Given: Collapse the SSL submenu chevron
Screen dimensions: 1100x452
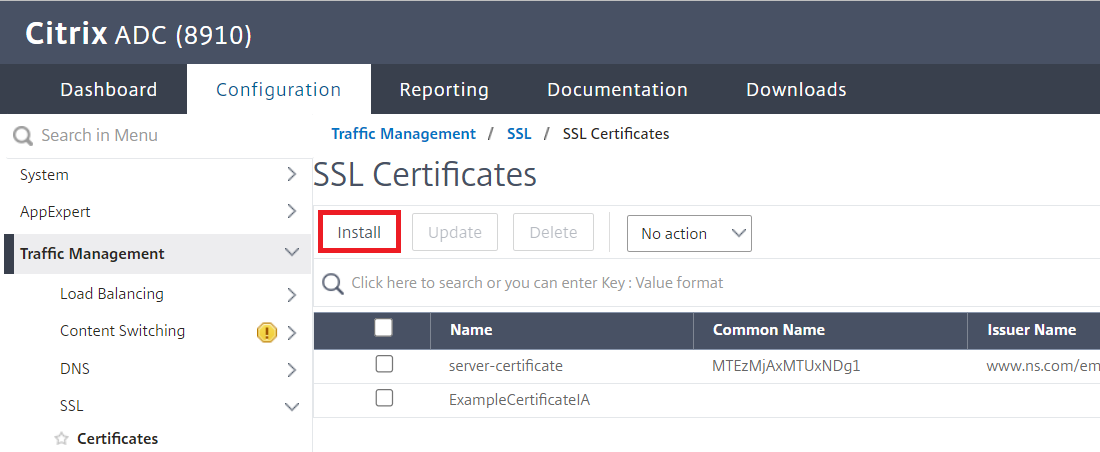Looking at the screenshot, I should pos(292,406).
